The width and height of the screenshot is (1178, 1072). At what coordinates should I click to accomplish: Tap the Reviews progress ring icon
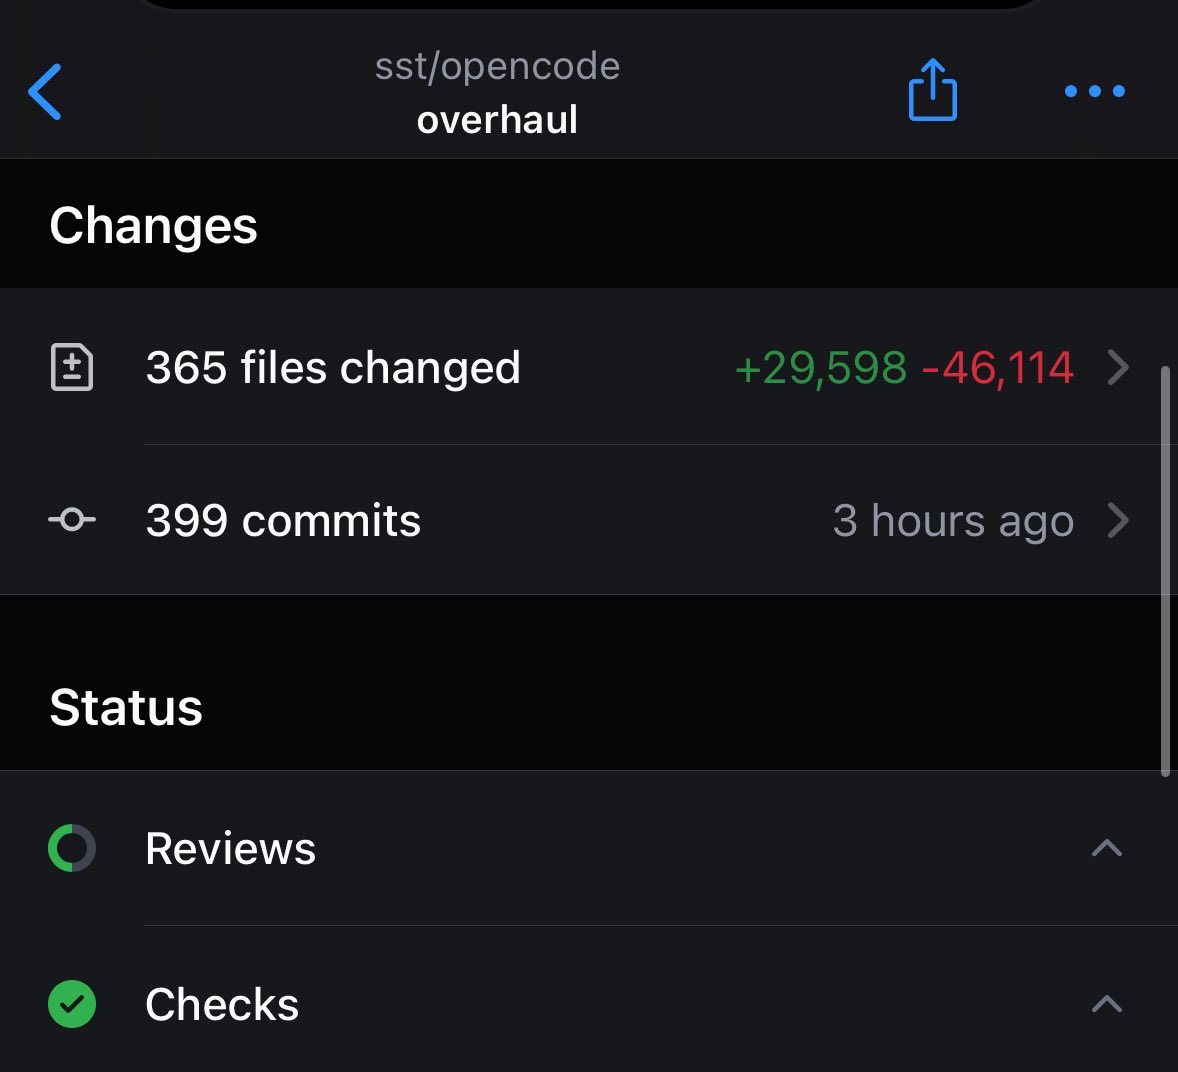[72, 848]
